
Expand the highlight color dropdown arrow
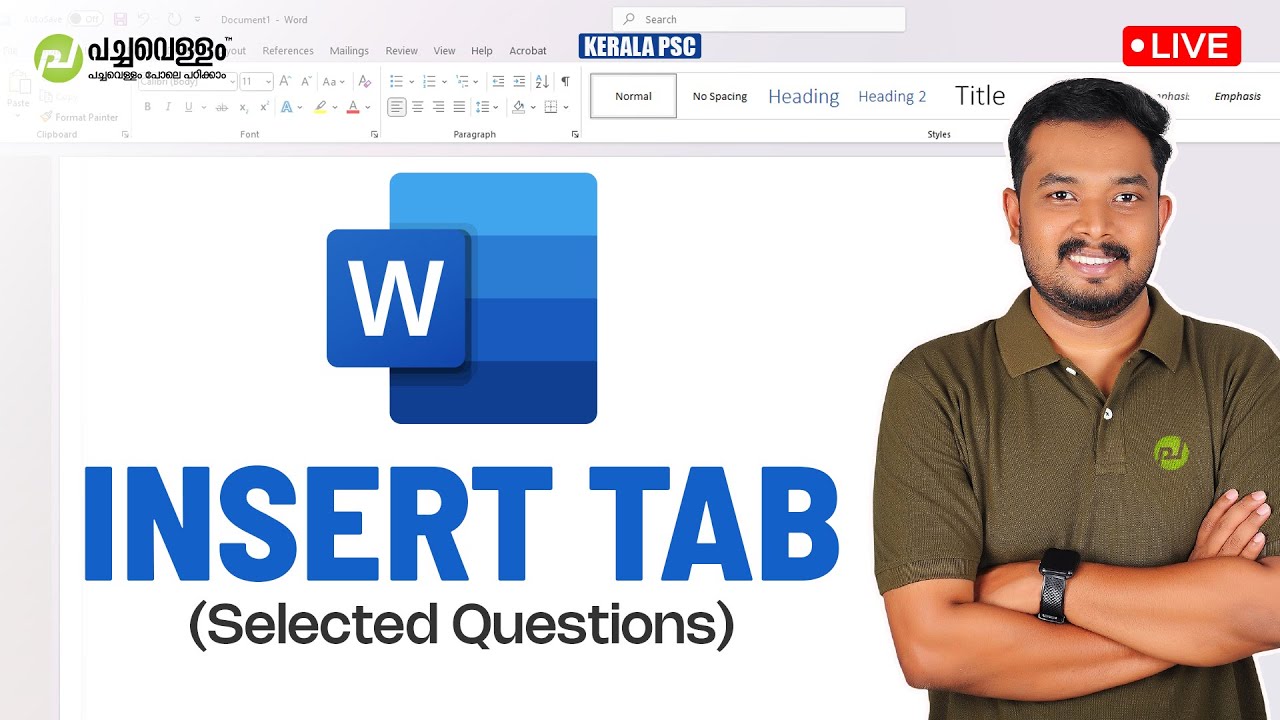[x=335, y=107]
